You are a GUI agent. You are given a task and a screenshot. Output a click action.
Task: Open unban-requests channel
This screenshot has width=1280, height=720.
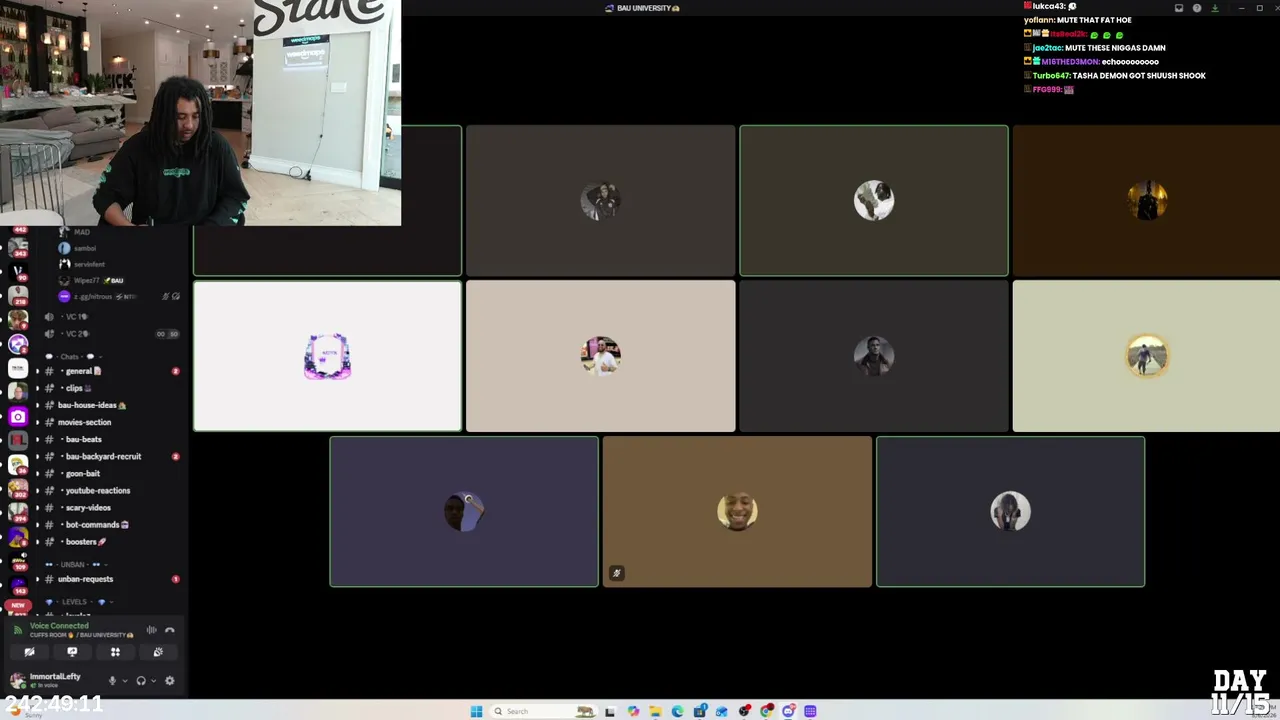(110, 579)
